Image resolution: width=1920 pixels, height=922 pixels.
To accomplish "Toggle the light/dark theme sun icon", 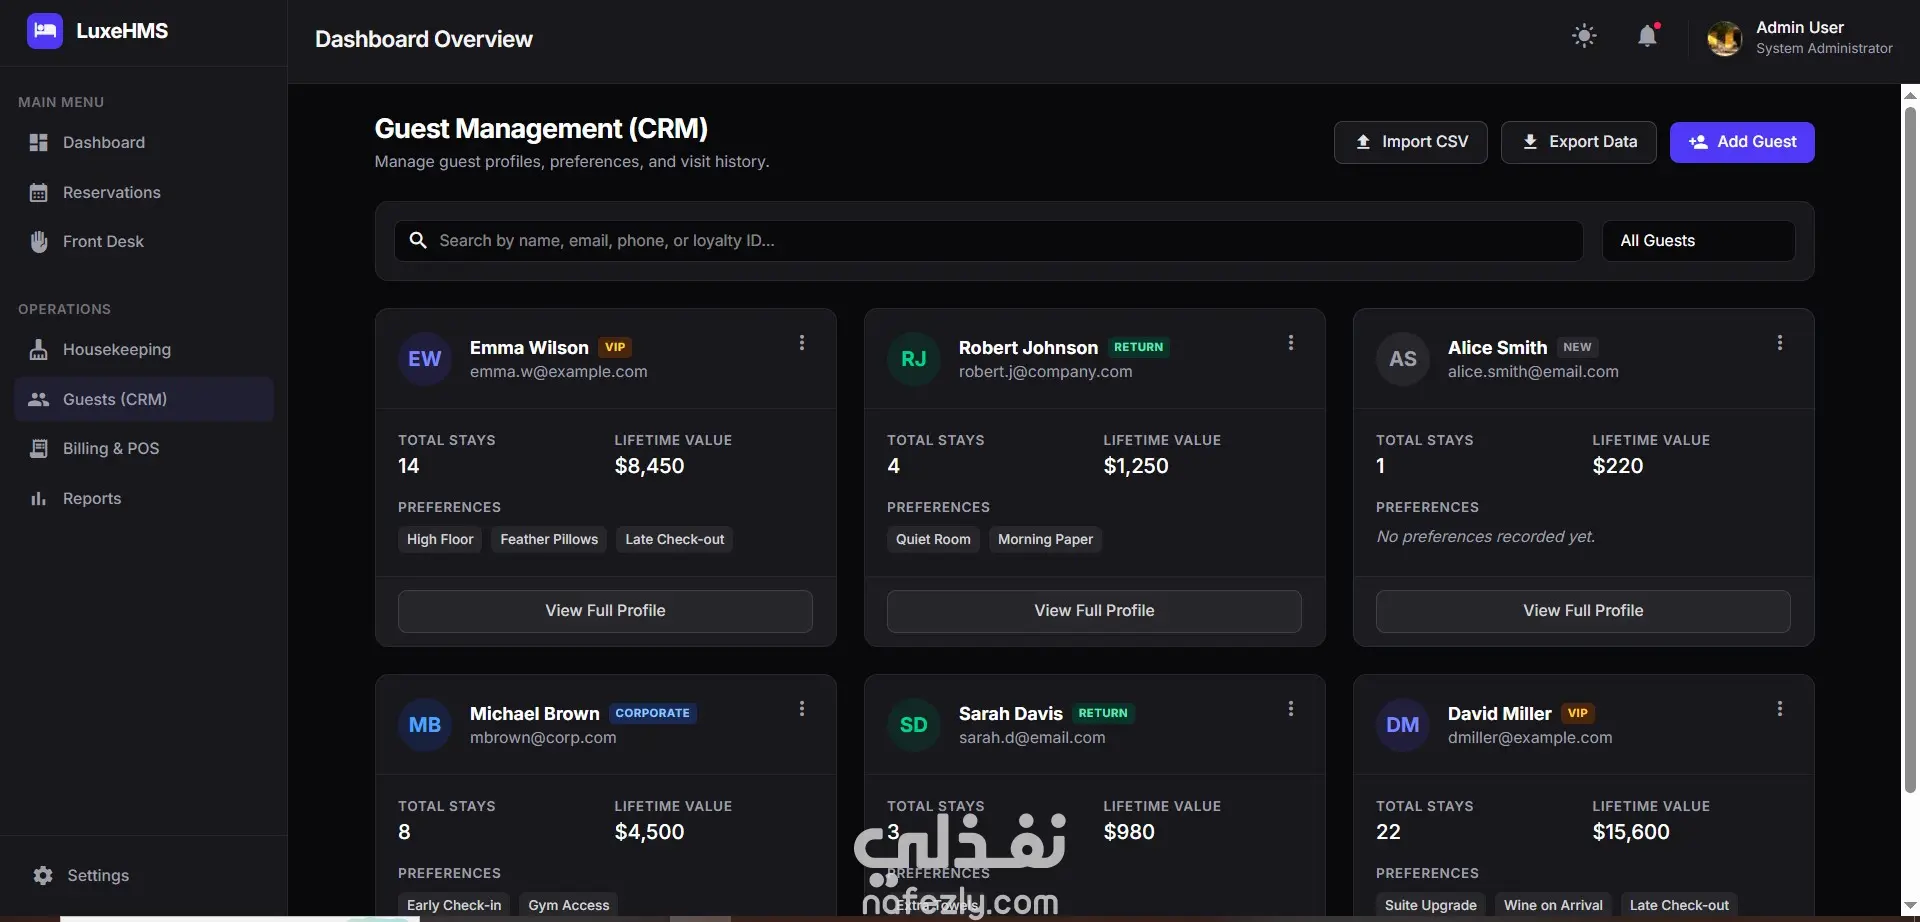I will (x=1584, y=36).
